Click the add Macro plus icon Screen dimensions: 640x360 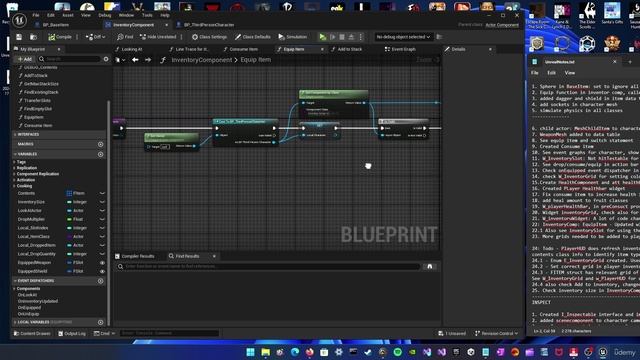tap(100, 144)
